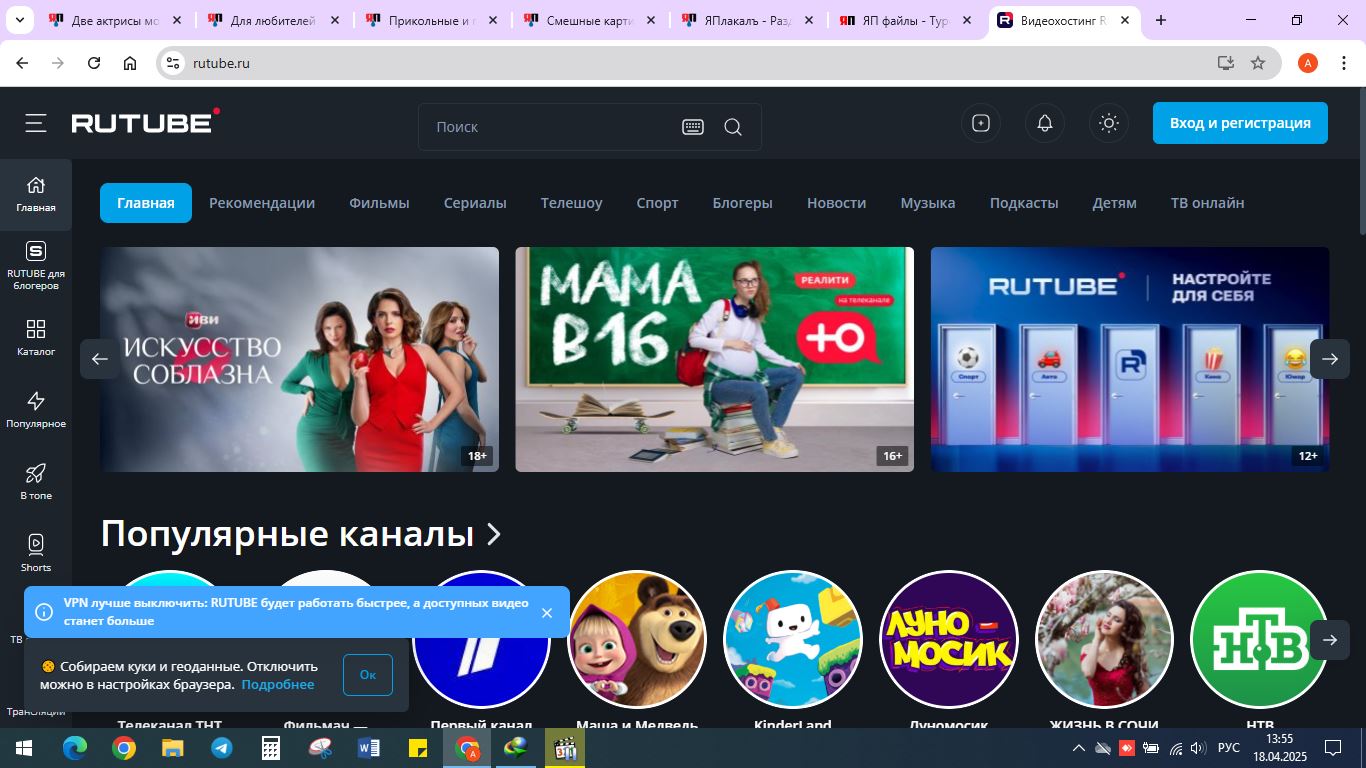Advance popular channels carousel right
The height and width of the screenshot is (768, 1366).
click(x=1330, y=640)
